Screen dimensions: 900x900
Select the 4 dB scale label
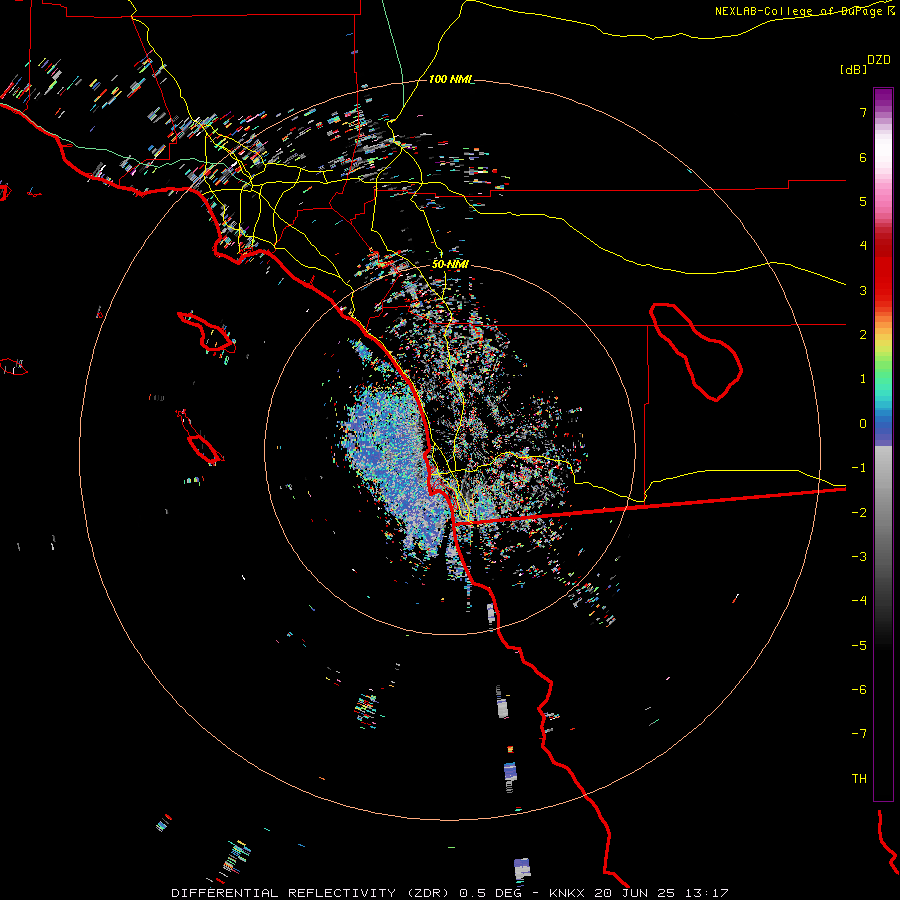(863, 246)
